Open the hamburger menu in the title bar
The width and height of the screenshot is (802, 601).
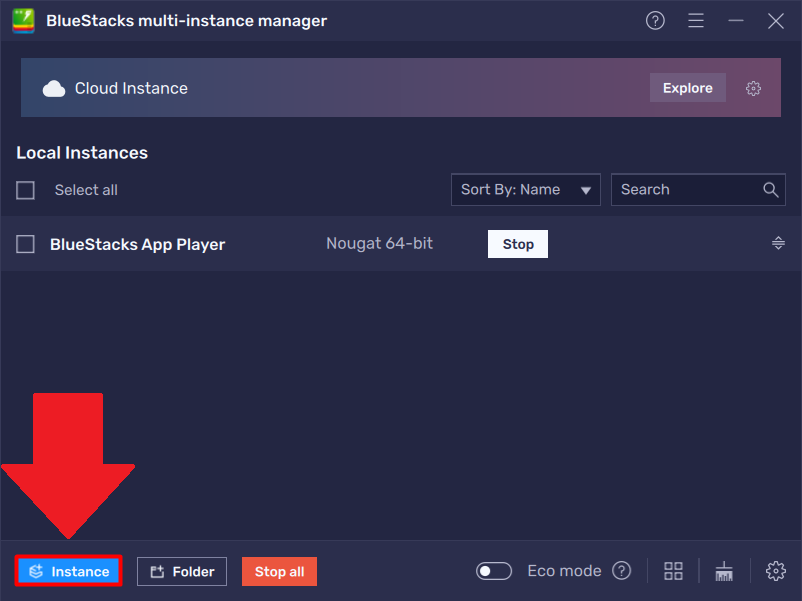point(696,21)
